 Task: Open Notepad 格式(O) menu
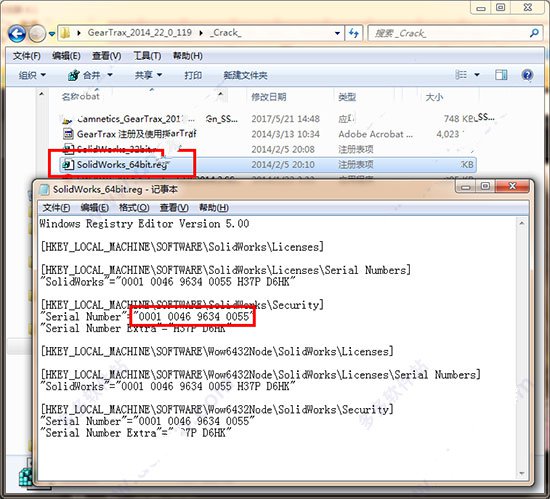pos(134,208)
